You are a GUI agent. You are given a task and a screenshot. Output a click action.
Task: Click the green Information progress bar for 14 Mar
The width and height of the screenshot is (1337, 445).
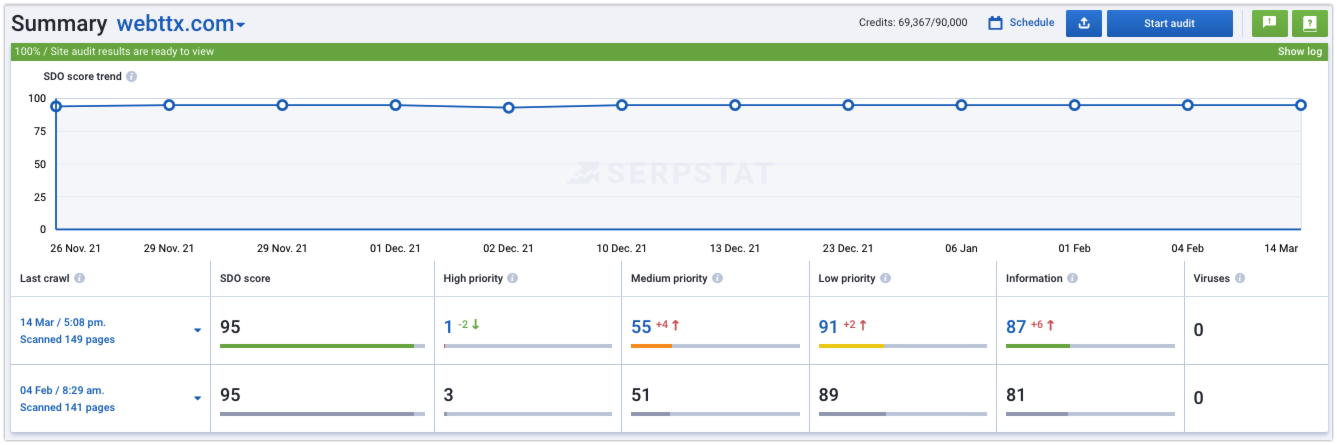click(1038, 346)
